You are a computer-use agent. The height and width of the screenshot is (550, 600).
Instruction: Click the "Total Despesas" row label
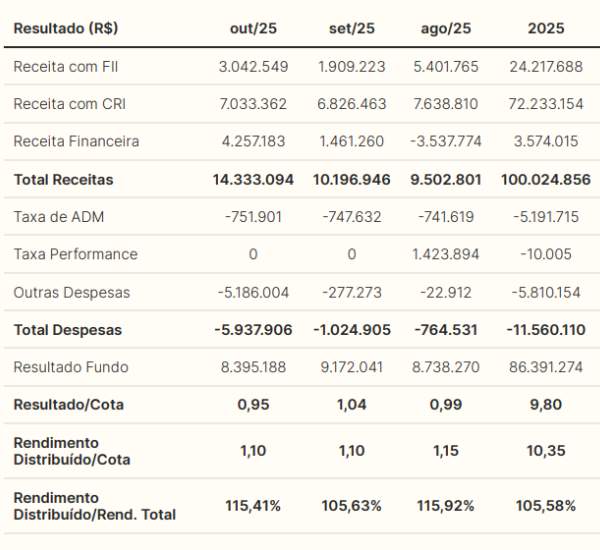pos(68,329)
